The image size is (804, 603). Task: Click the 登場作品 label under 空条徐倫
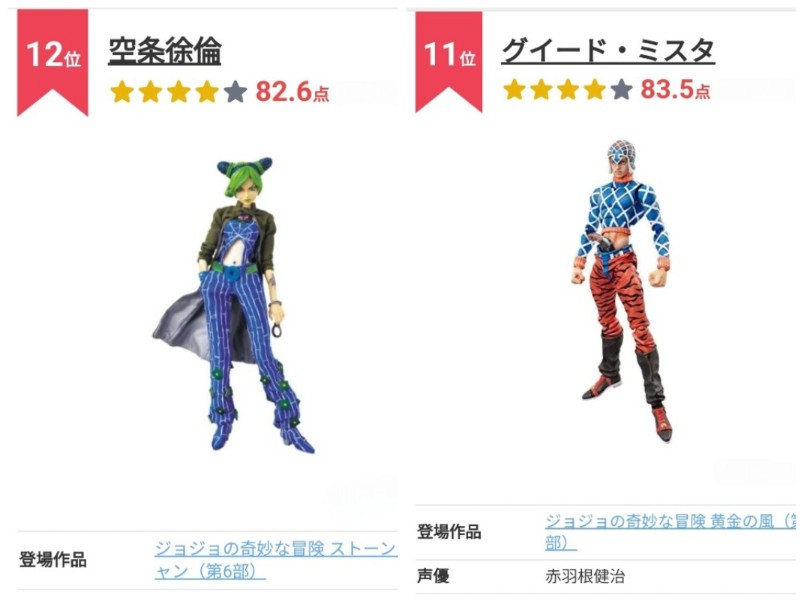click(x=53, y=560)
